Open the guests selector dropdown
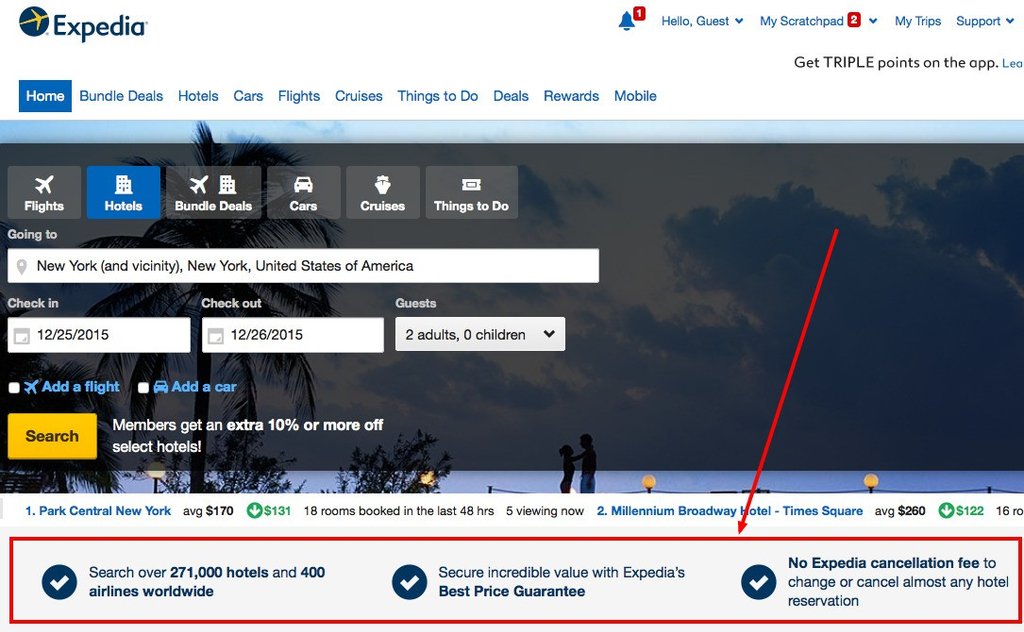 click(x=480, y=334)
